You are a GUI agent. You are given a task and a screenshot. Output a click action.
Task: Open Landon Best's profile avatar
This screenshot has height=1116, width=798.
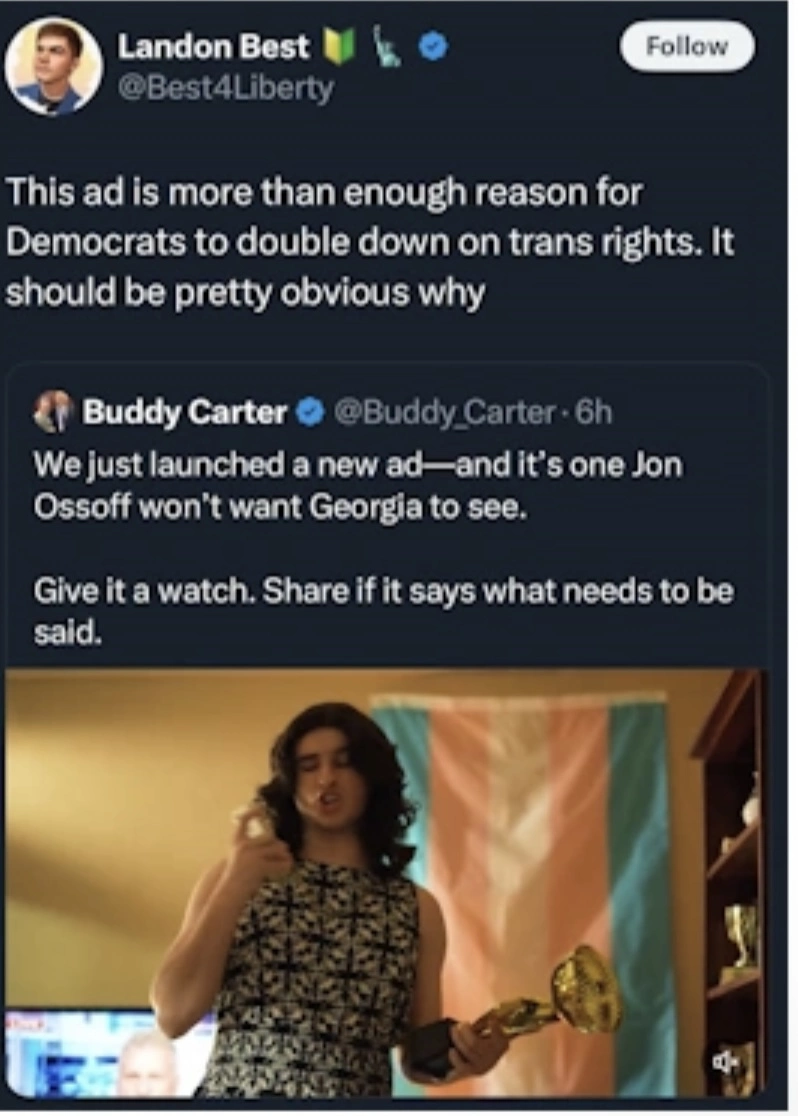[x=53, y=68]
